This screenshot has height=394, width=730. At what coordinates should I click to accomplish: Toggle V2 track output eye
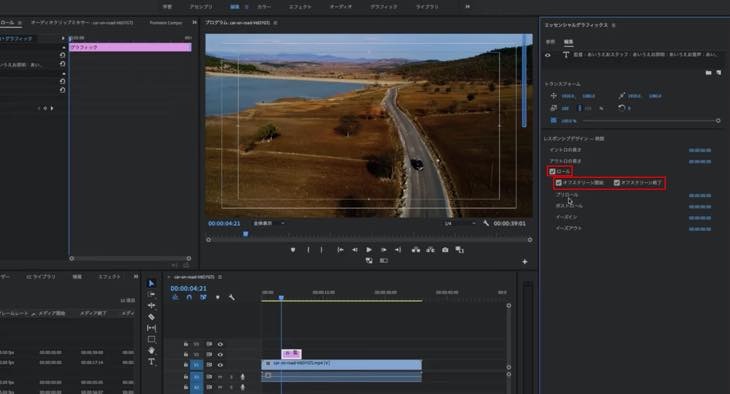220,354
